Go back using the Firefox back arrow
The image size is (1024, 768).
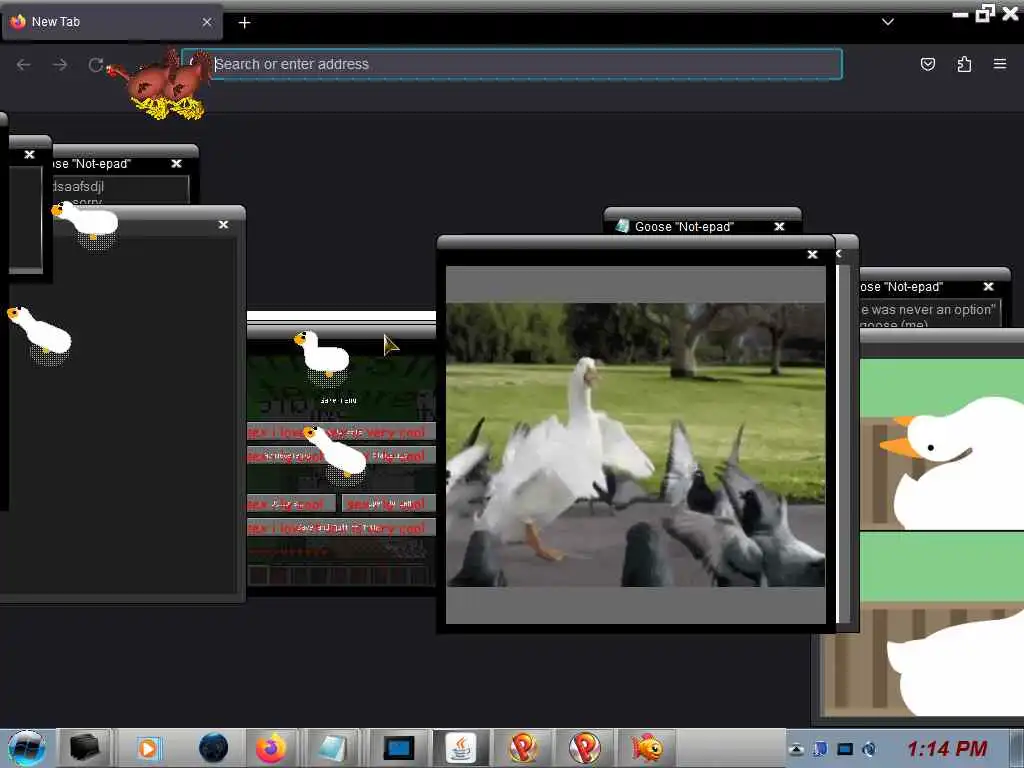(24, 64)
